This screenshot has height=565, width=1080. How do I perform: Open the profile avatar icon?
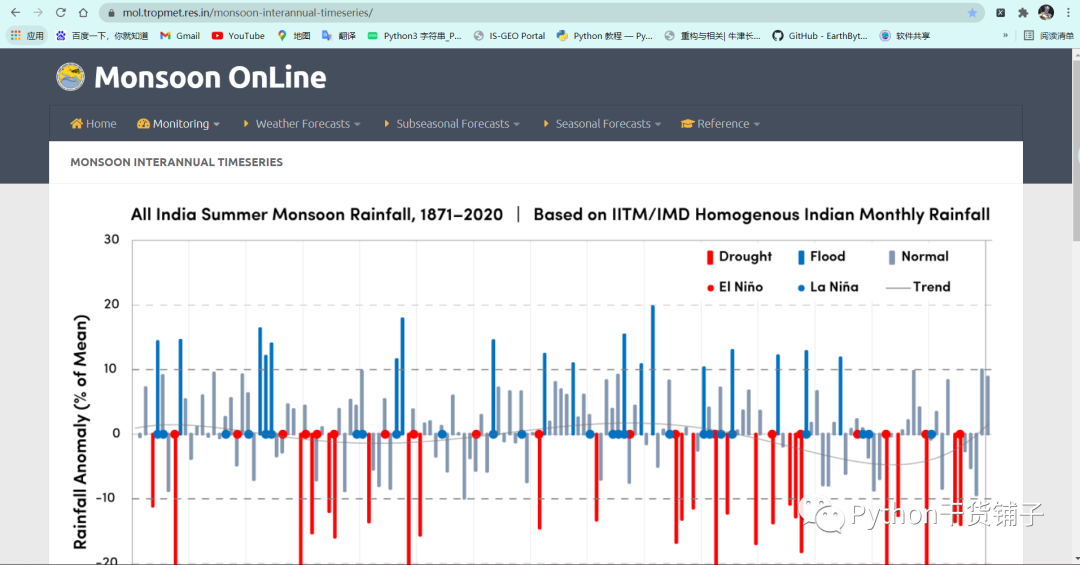coord(1046,12)
